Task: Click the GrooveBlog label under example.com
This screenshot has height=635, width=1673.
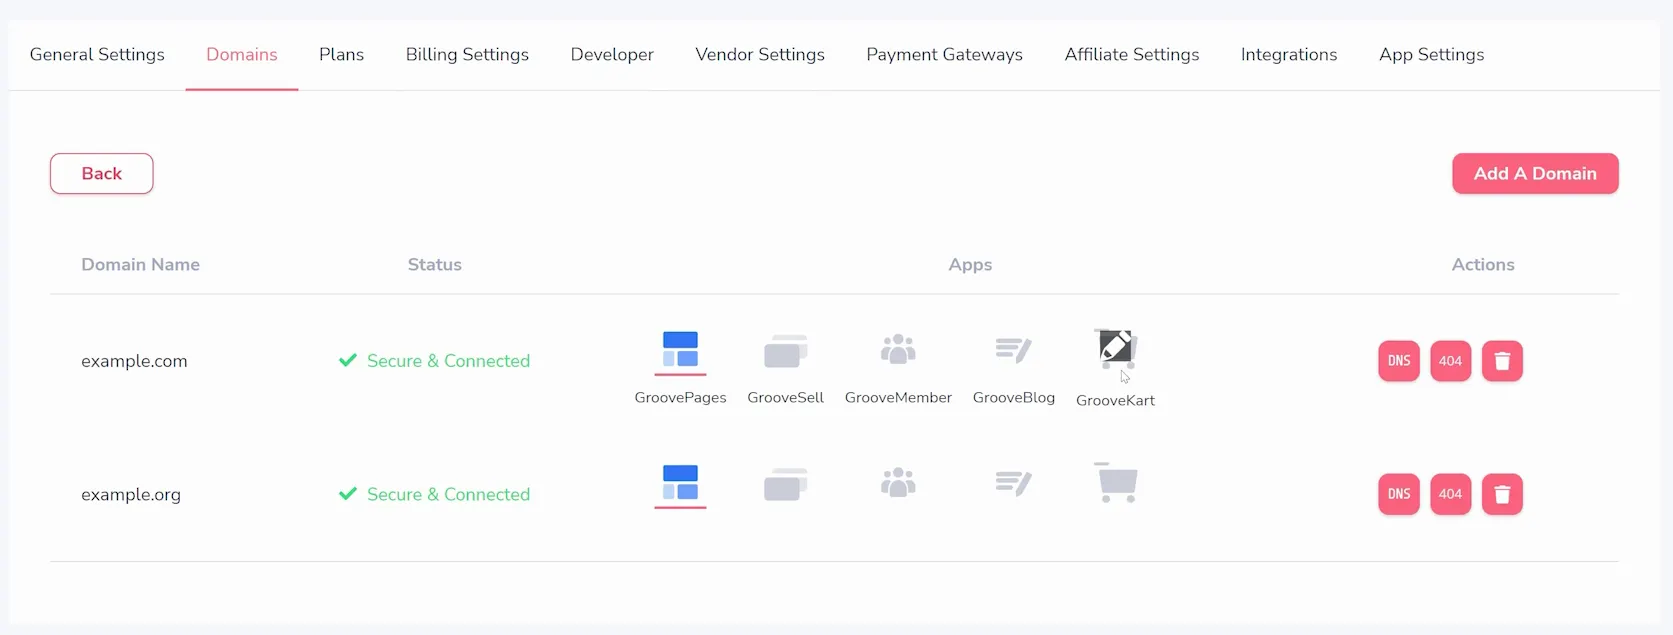Action: click(x=1013, y=397)
